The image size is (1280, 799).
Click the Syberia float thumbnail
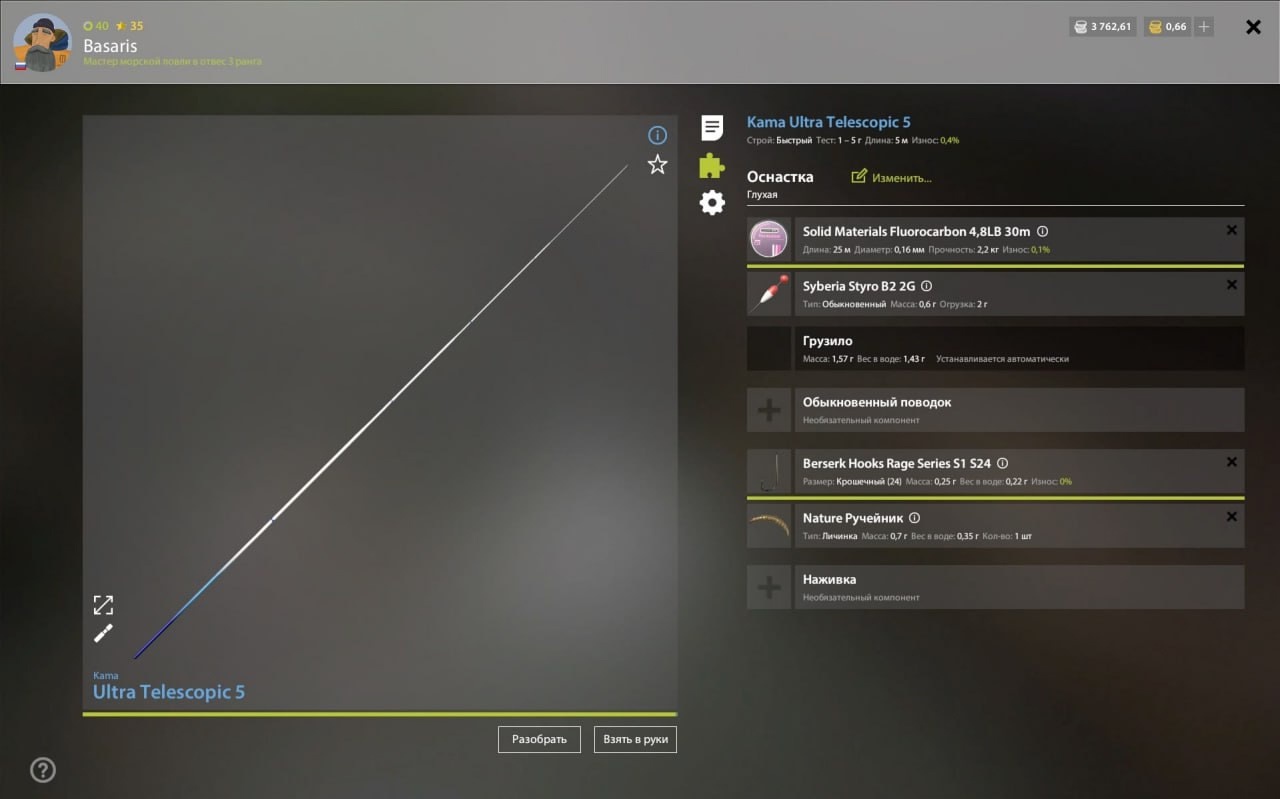pyautogui.click(x=769, y=294)
